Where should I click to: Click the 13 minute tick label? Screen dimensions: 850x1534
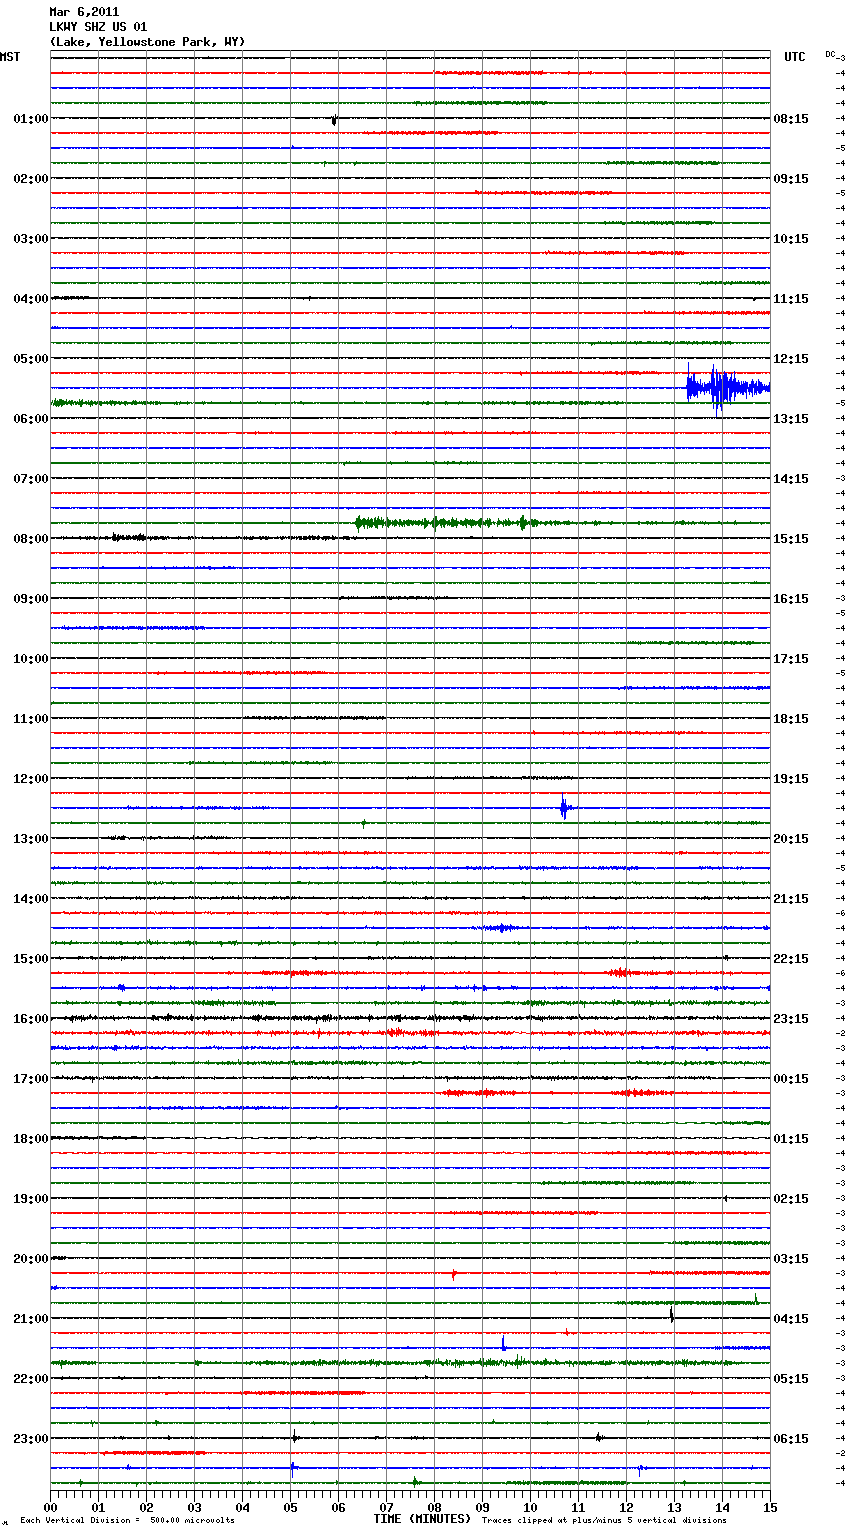click(674, 1507)
